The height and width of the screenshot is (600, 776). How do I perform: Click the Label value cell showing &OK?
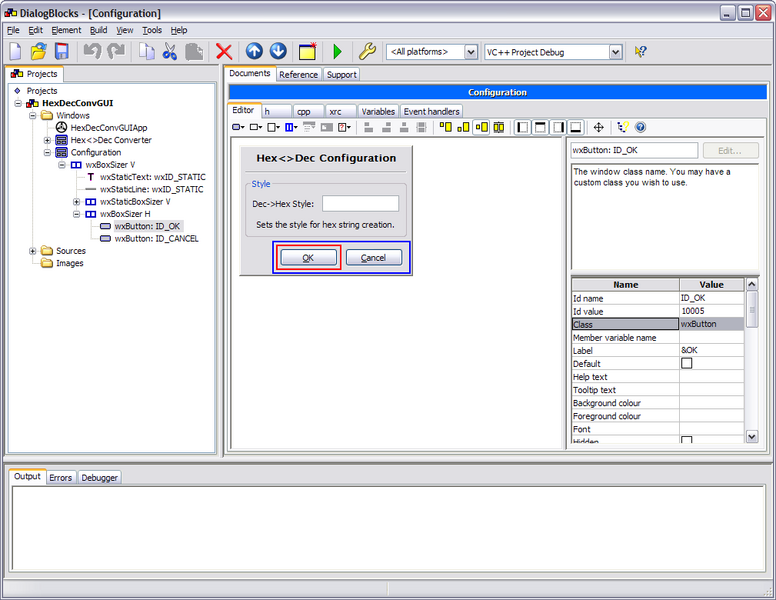pyautogui.click(x=711, y=350)
